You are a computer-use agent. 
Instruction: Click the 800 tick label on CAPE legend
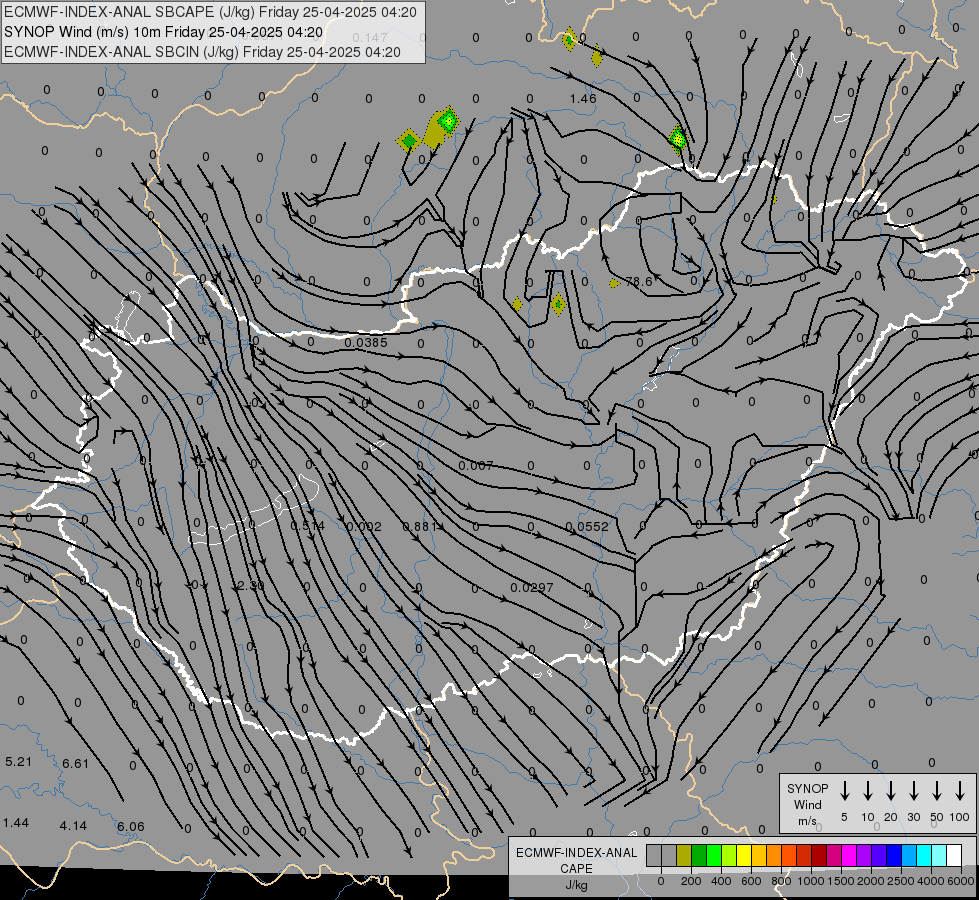pos(781,881)
